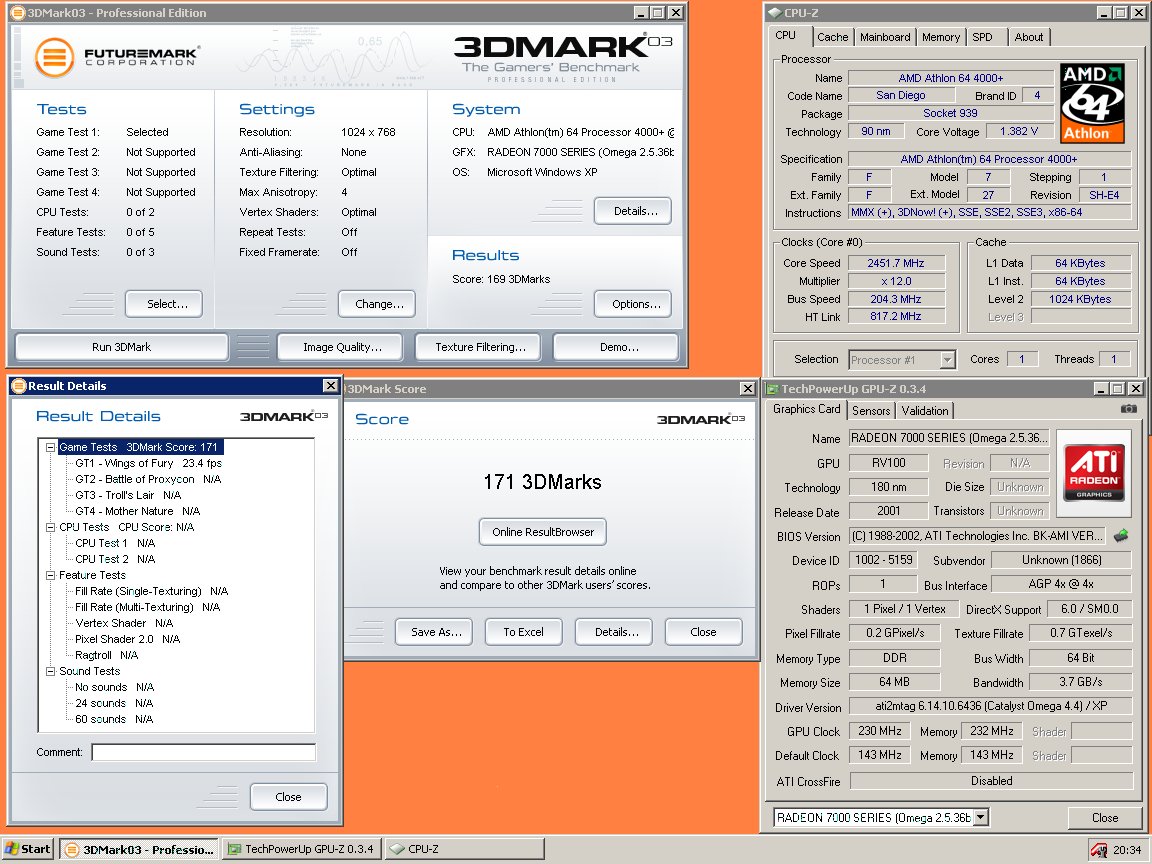Viewport: 1152px width, 864px height.
Task: Open the Mainboard tab in CPU-Z
Action: pos(885,37)
